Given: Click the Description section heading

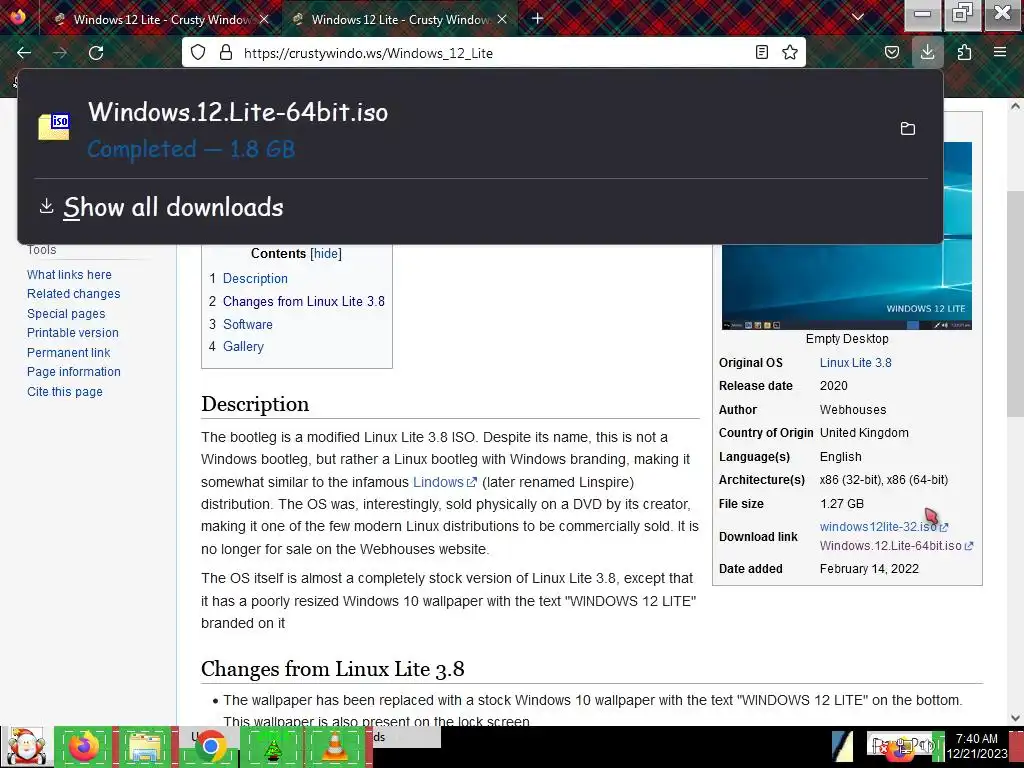Looking at the screenshot, I should [x=255, y=404].
